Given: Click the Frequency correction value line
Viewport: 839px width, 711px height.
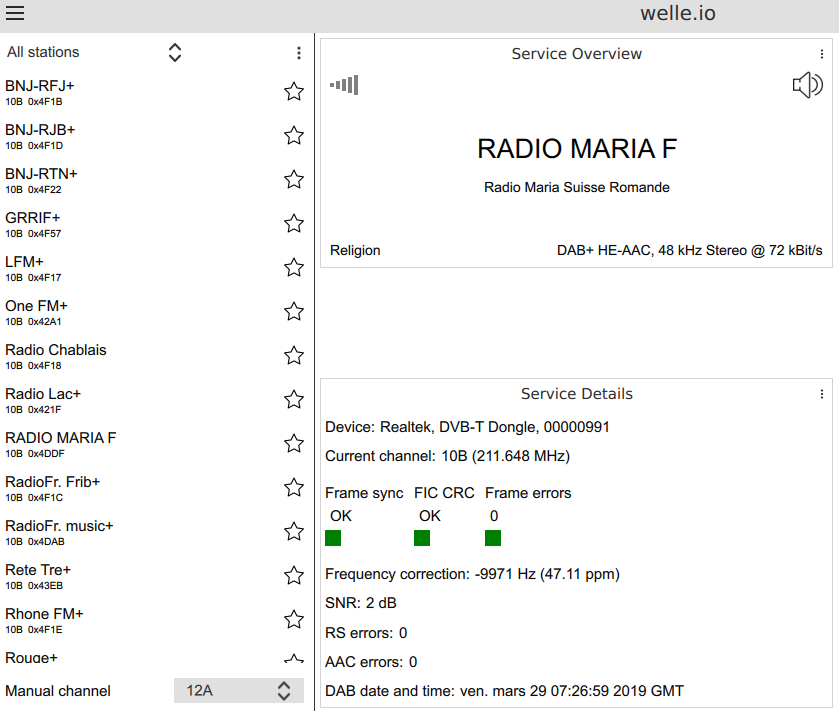Looking at the screenshot, I should [472, 574].
